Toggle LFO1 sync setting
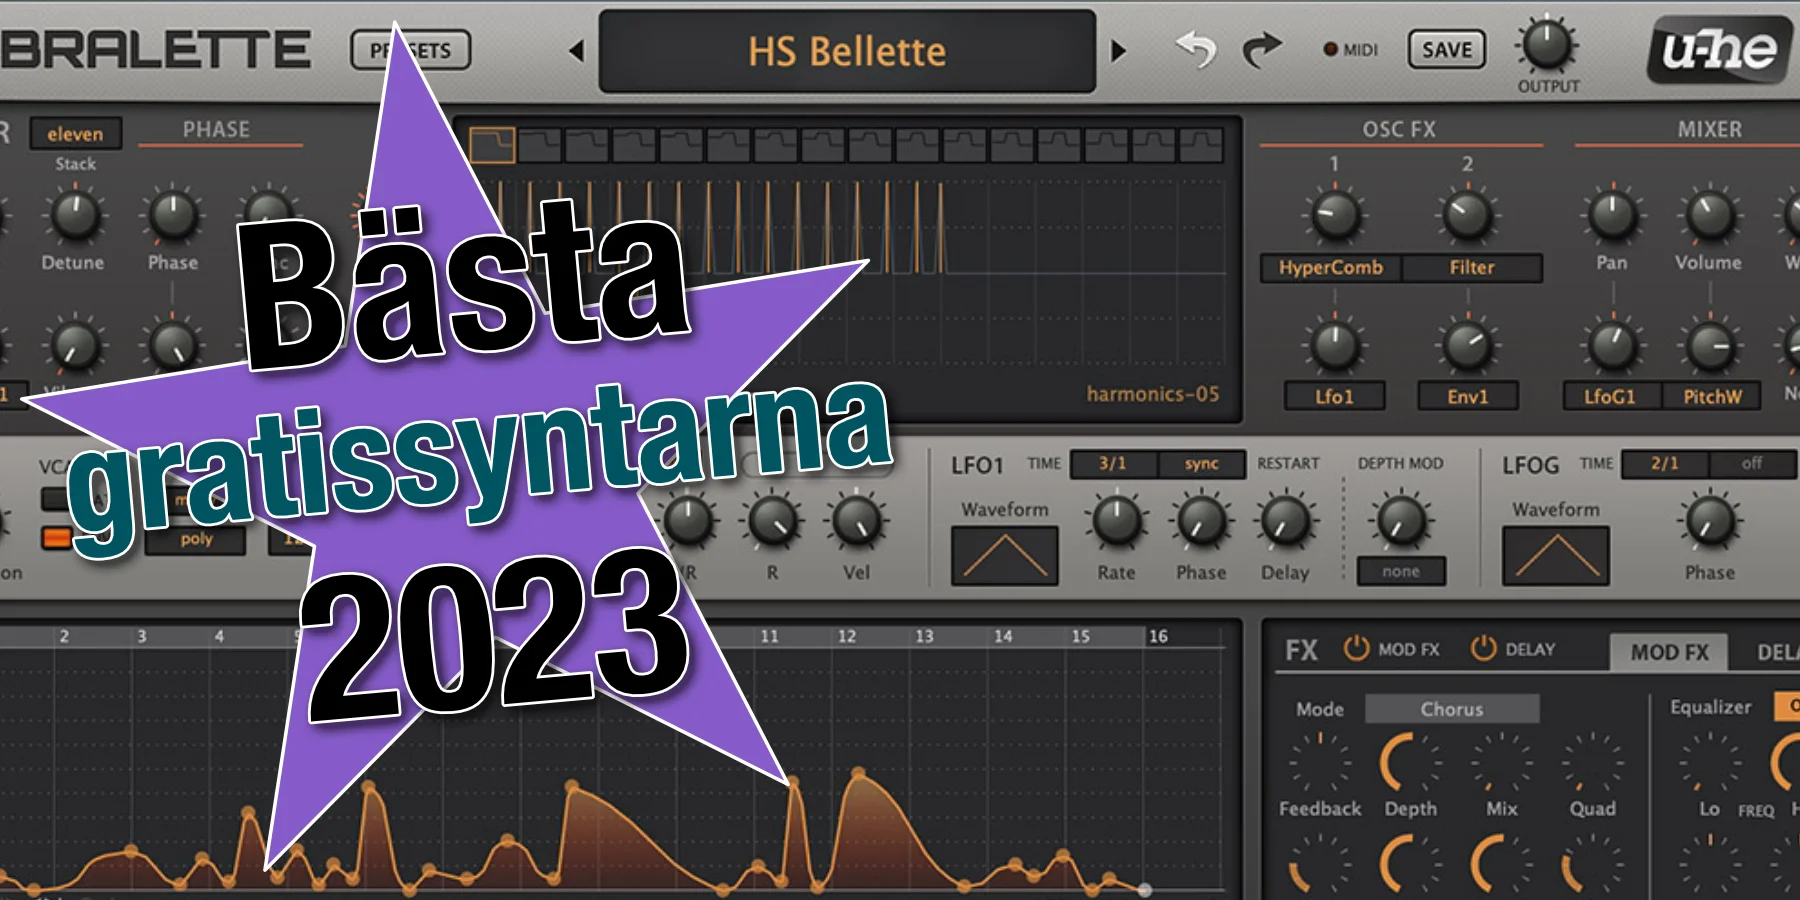1800x900 pixels. click(1201, 464)
